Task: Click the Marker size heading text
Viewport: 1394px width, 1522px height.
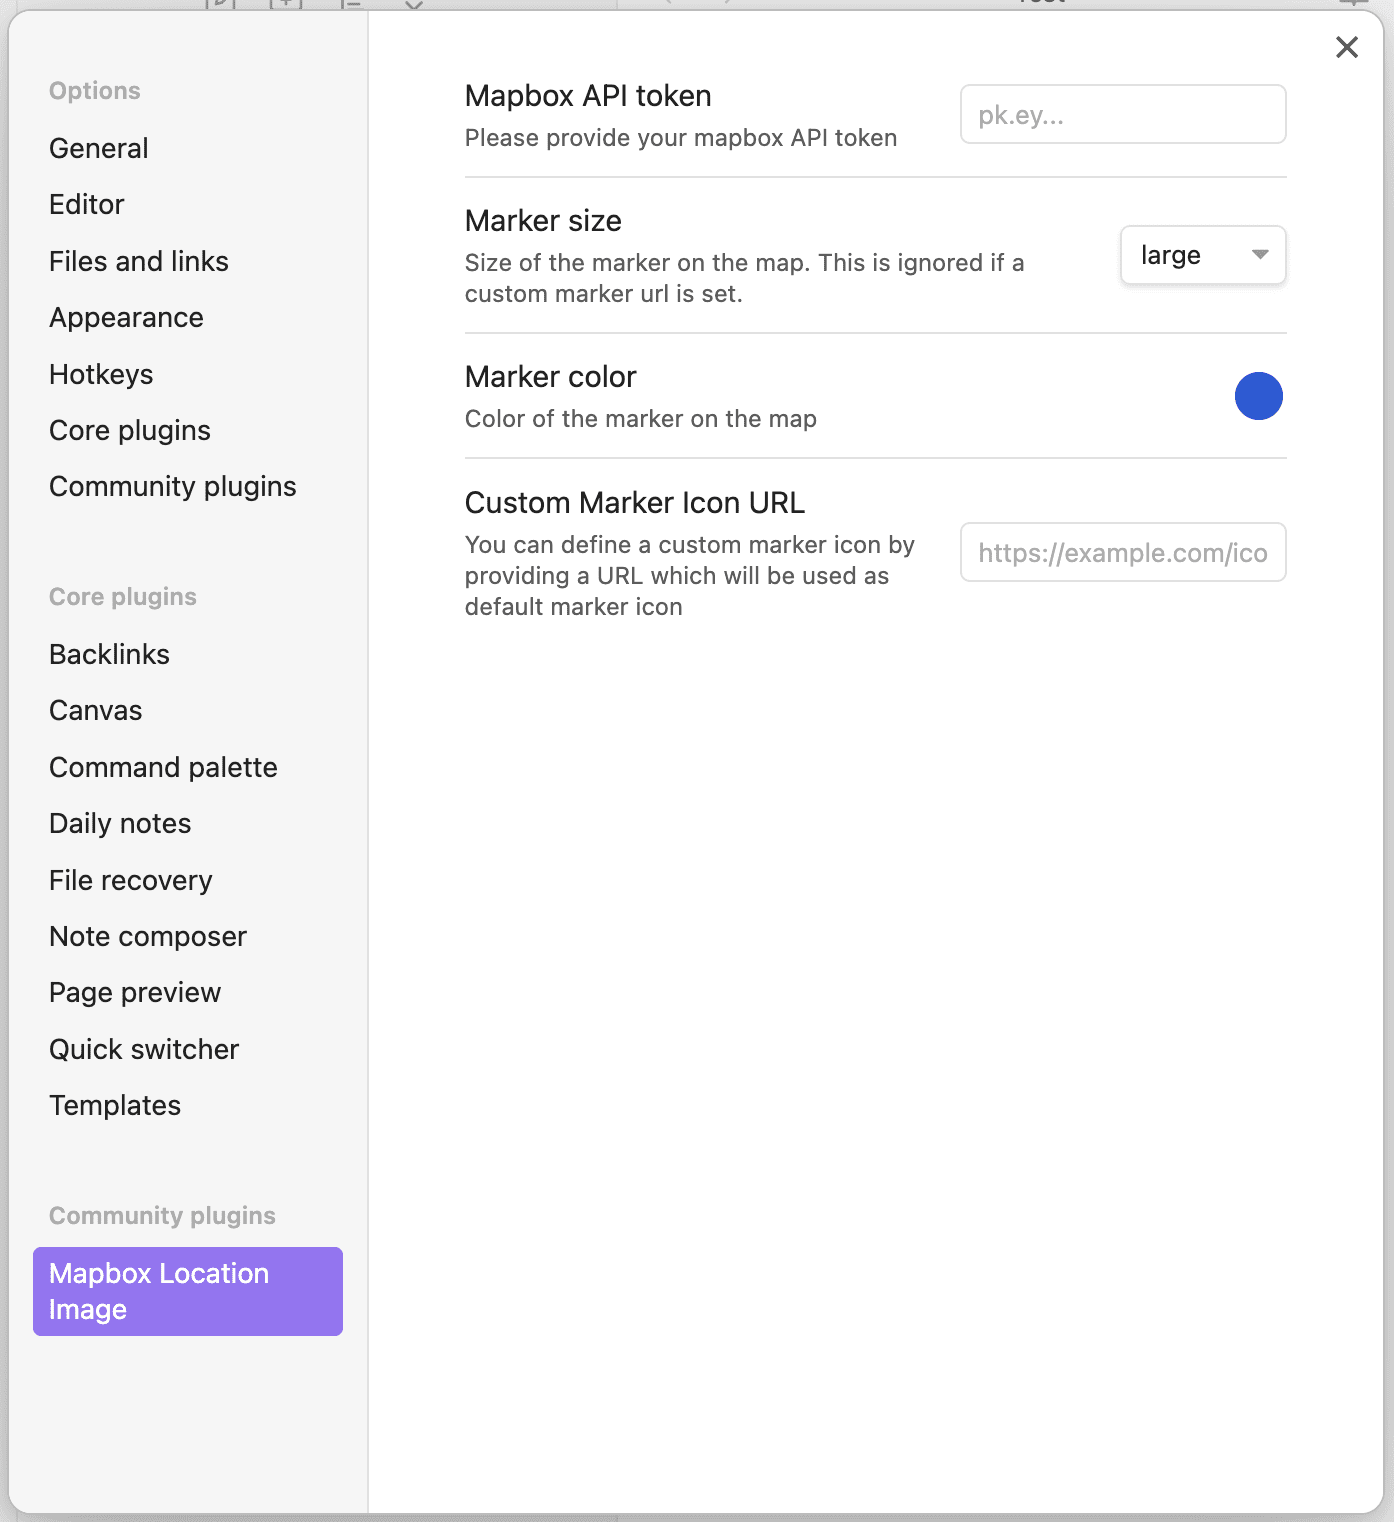Action: point(543,220)
